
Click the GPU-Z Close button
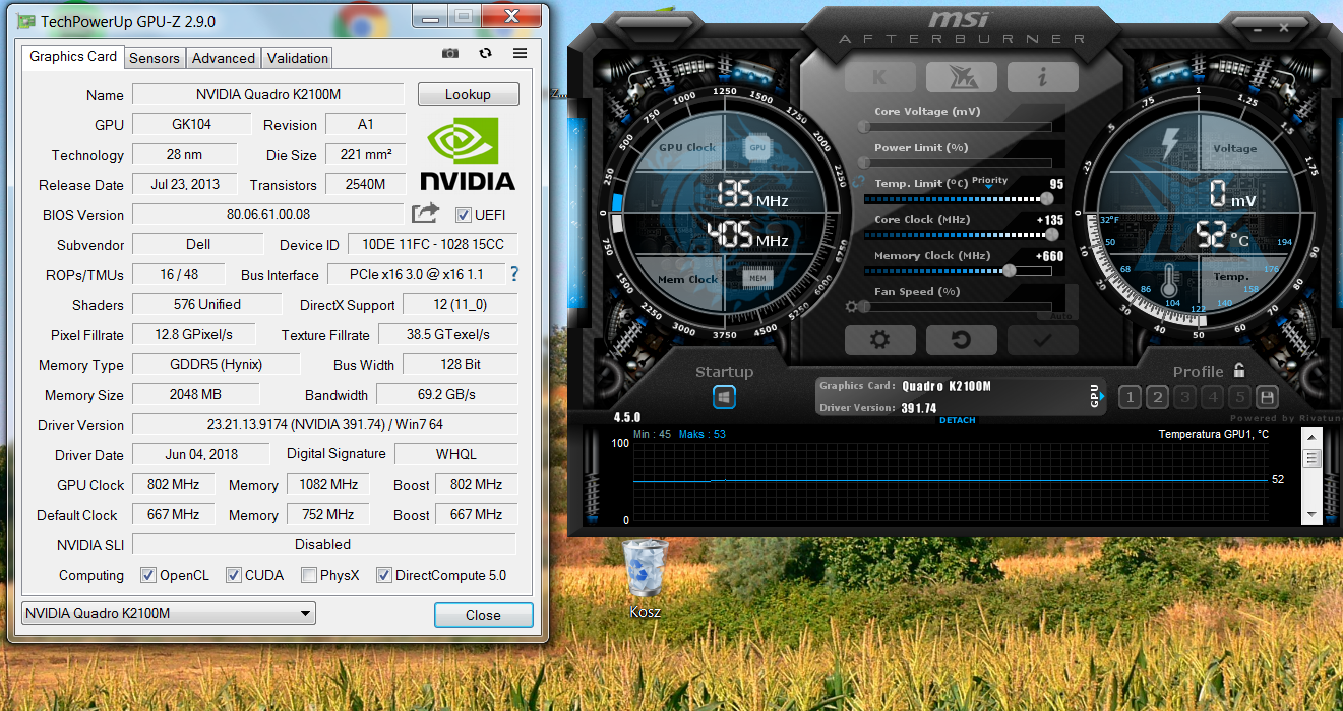coord(483,614)
